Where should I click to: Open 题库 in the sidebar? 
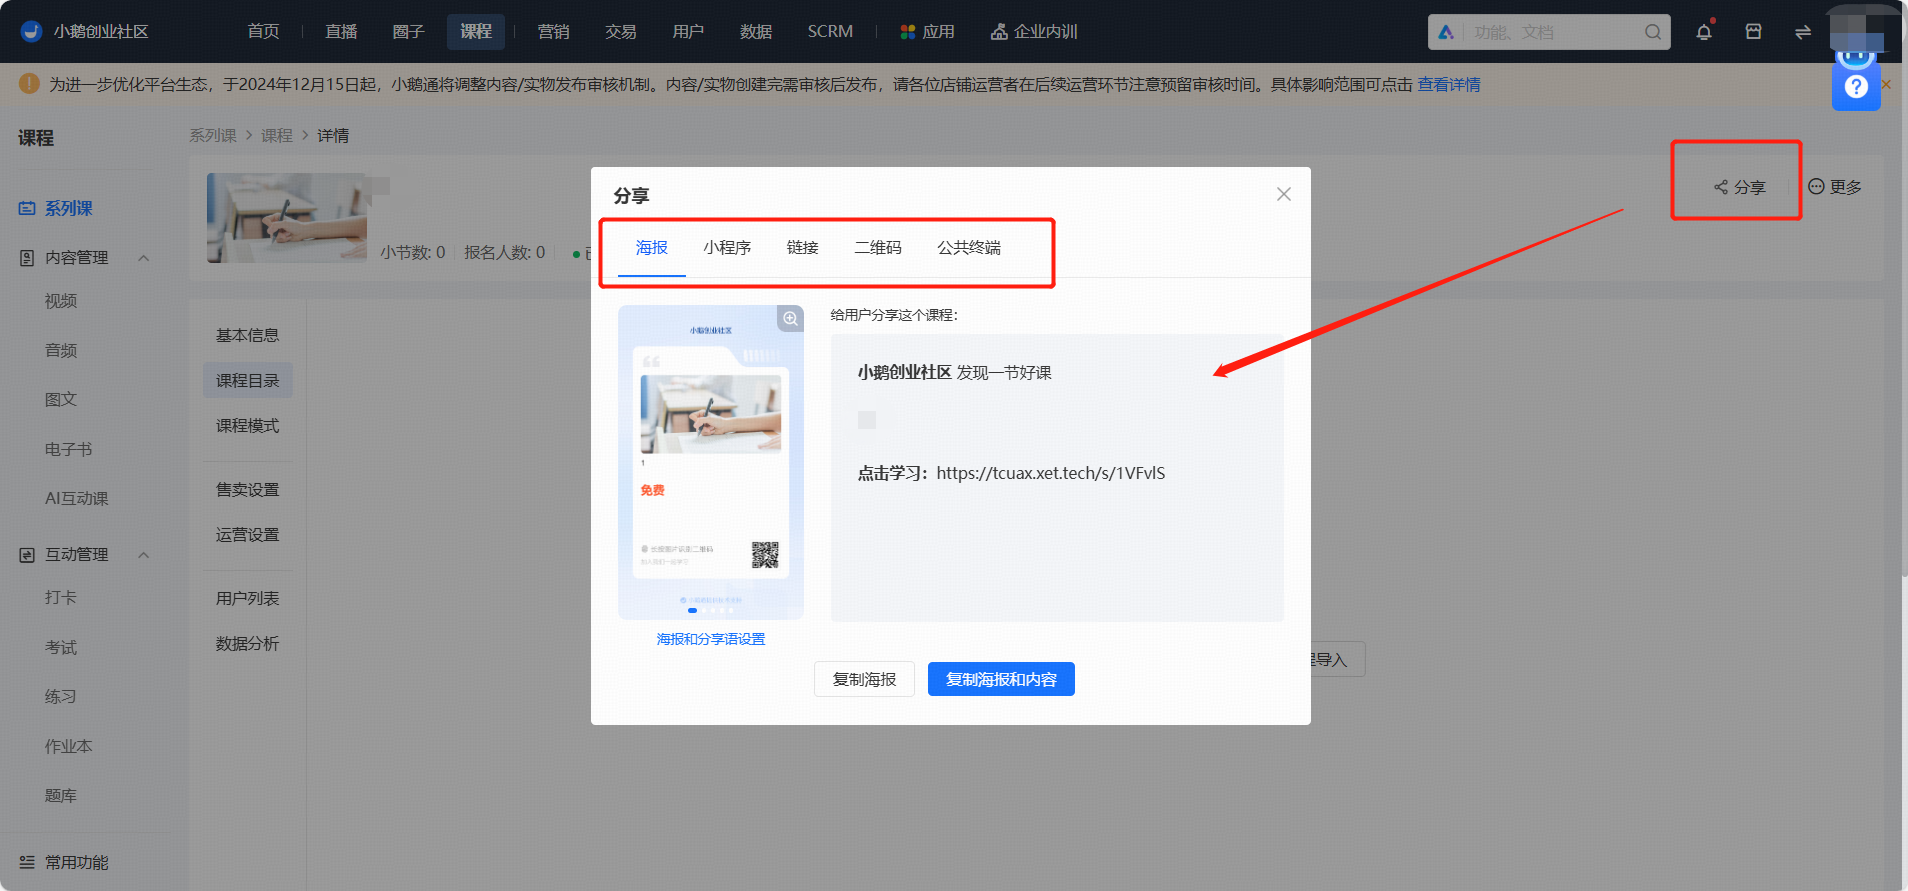pyautogui.click(x=61, y=796)
